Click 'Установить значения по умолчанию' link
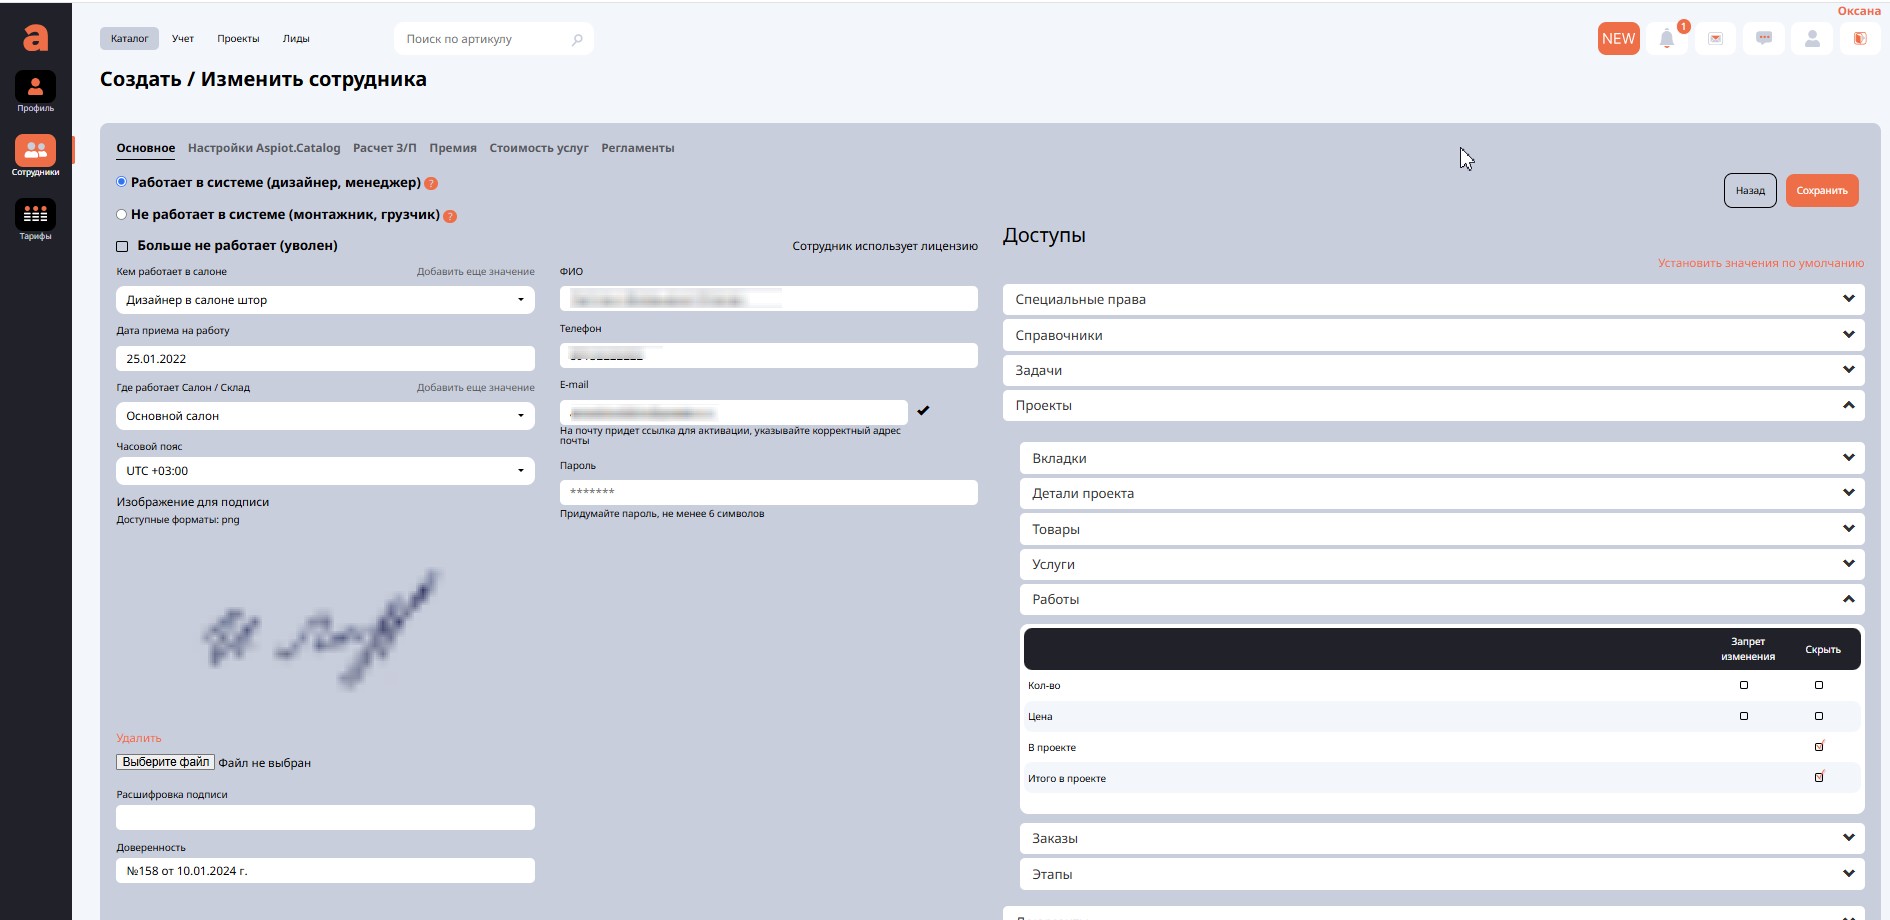 (x=1760, y=263)
